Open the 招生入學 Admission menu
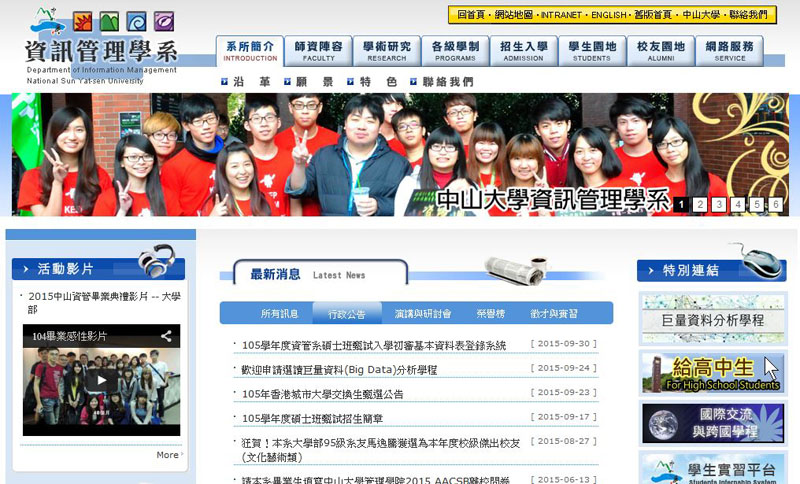Image resolution: width=800 pixels, height=484 pixels. [523, 51]
